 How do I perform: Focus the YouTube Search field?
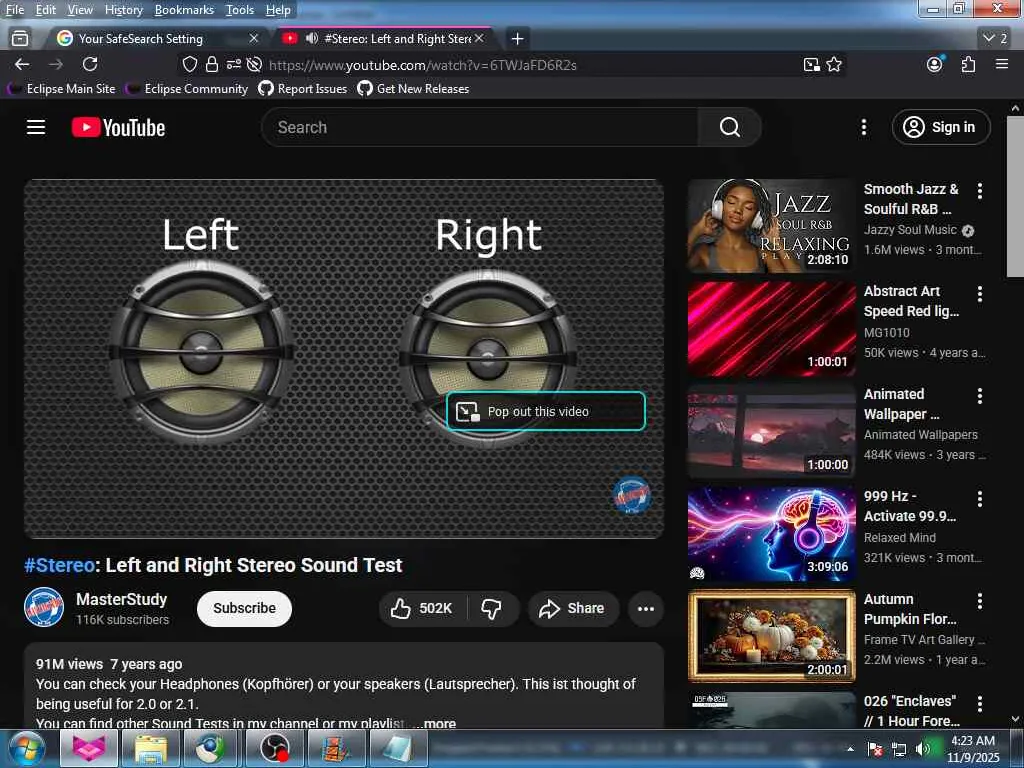point(480,127)
